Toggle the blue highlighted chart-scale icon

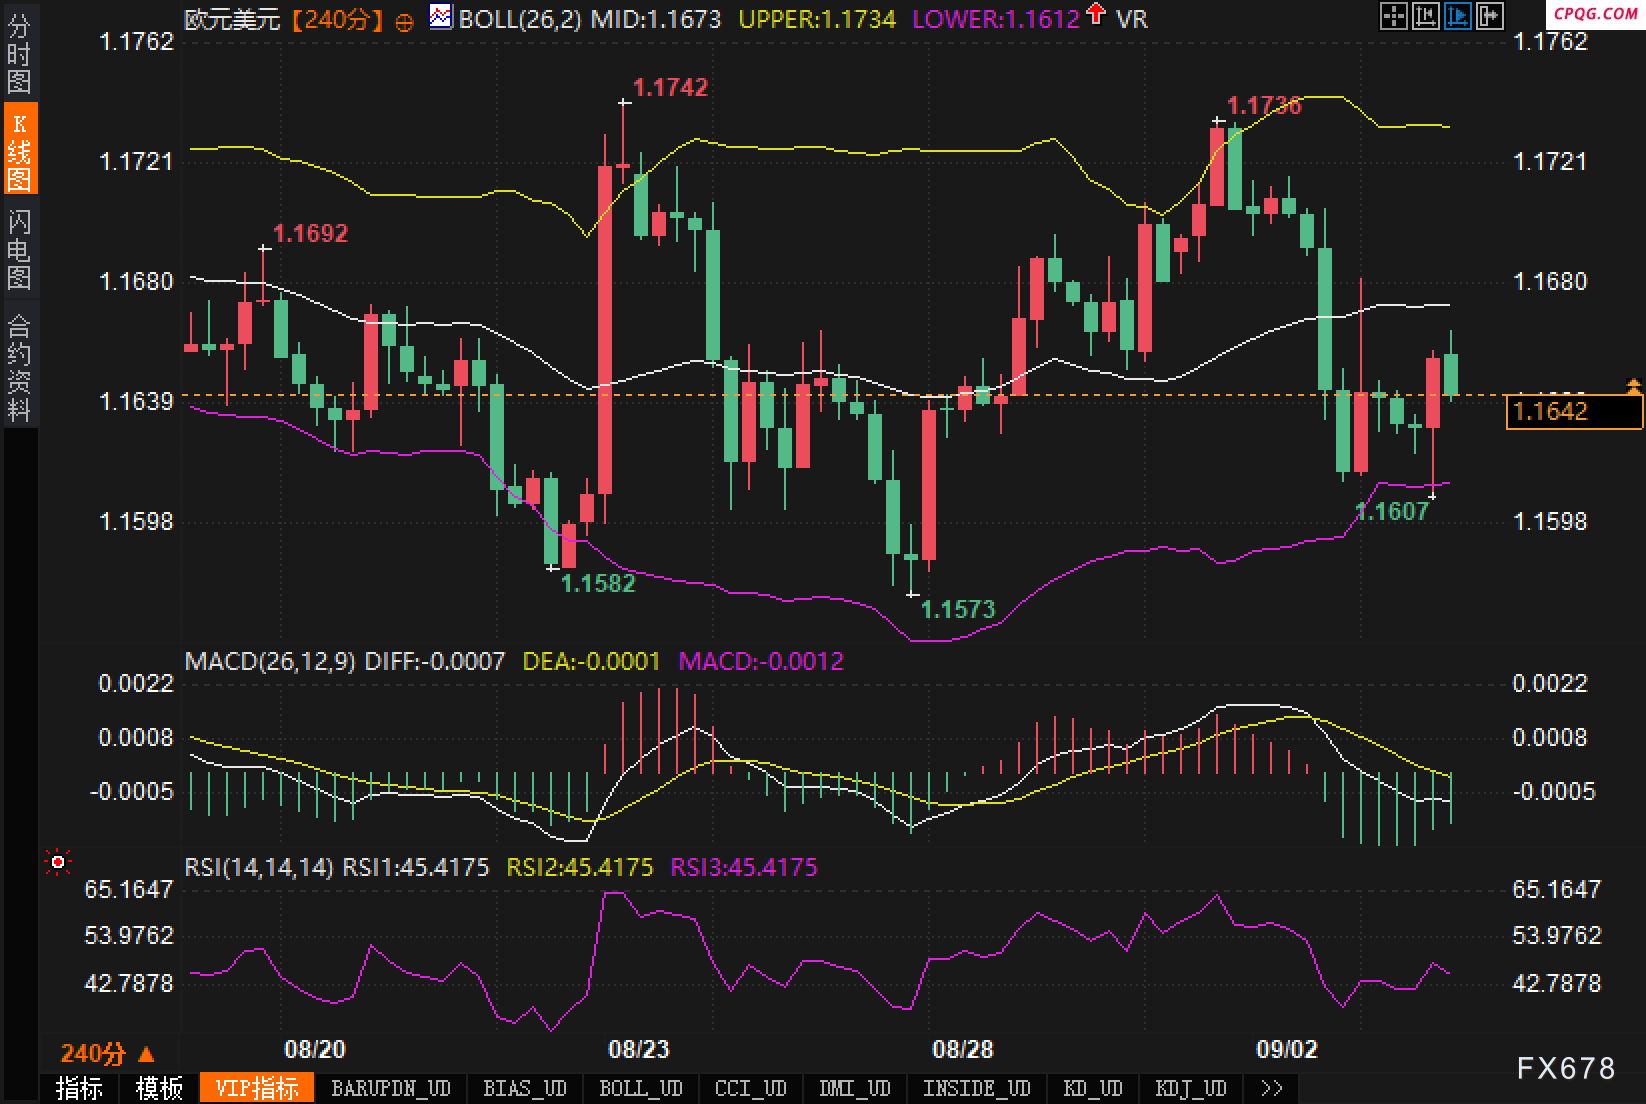(1457, 15)
